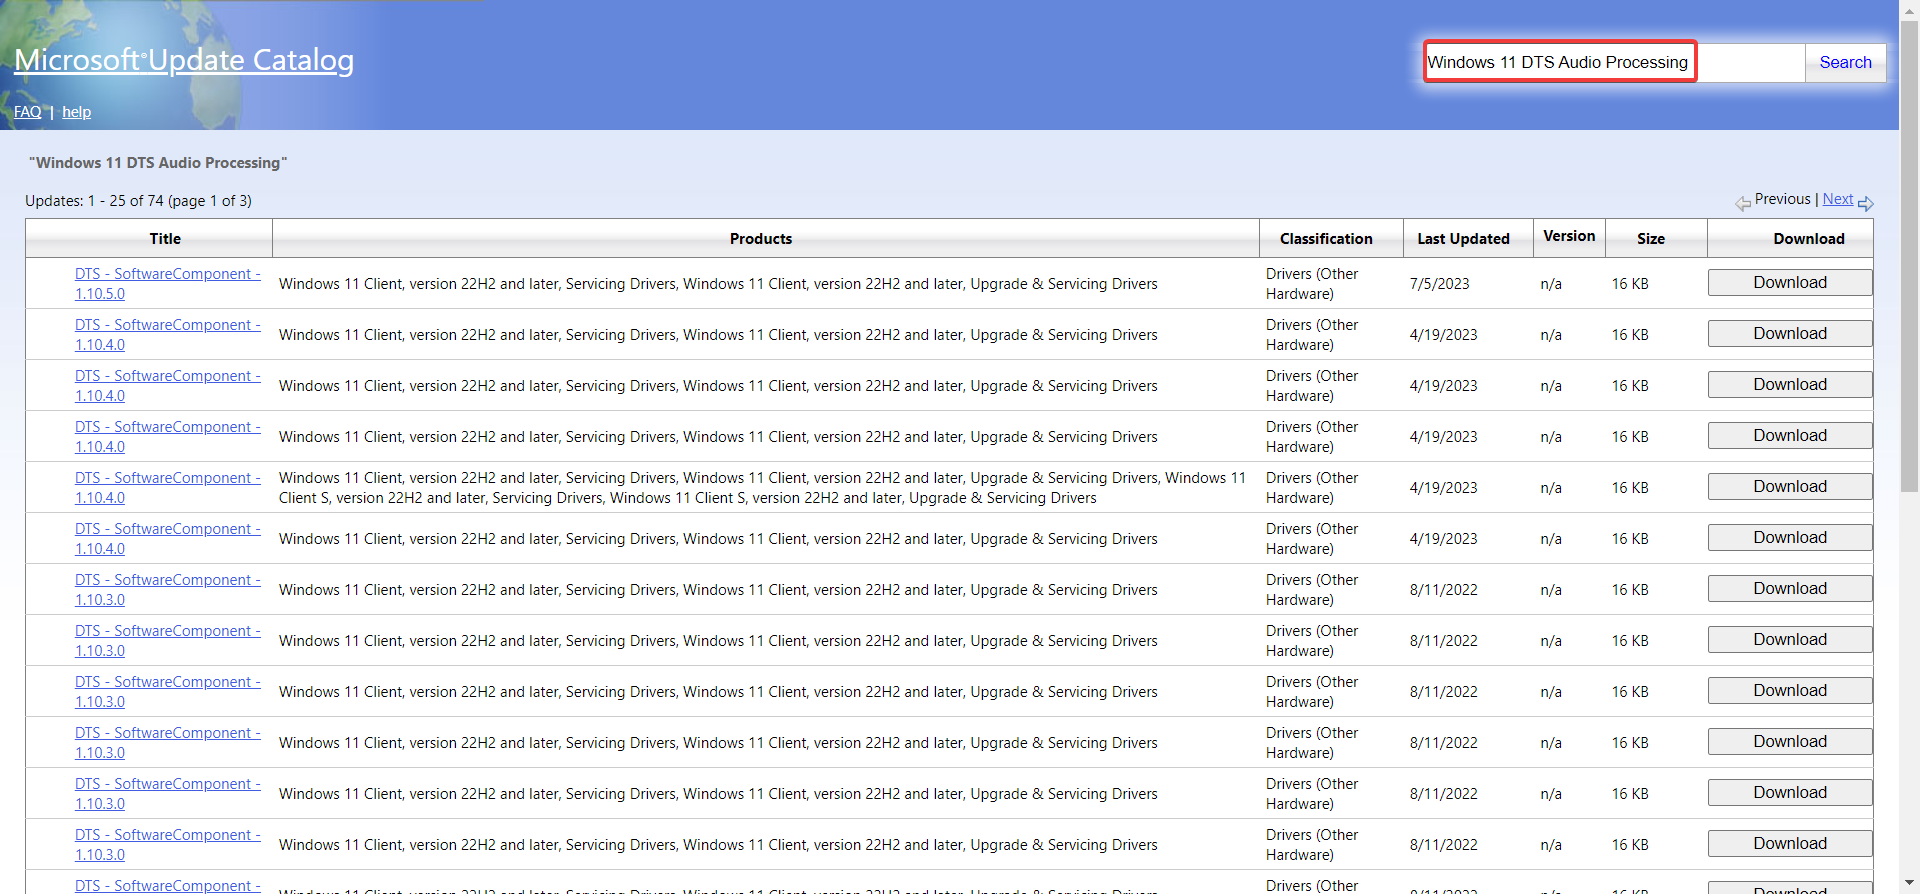Open the DTS SoftwareComponent 1.10.5.0 link
This screenshot has width=1920, height=894.
point(168,284)
